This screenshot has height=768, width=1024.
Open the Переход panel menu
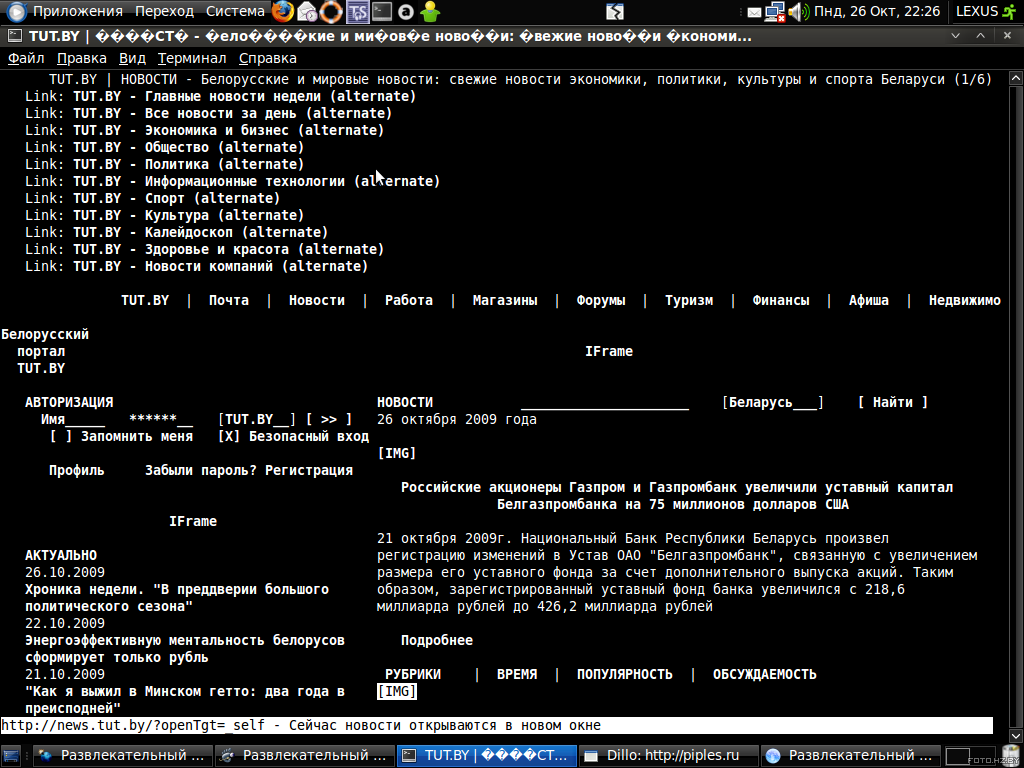(x=165, y=11)
